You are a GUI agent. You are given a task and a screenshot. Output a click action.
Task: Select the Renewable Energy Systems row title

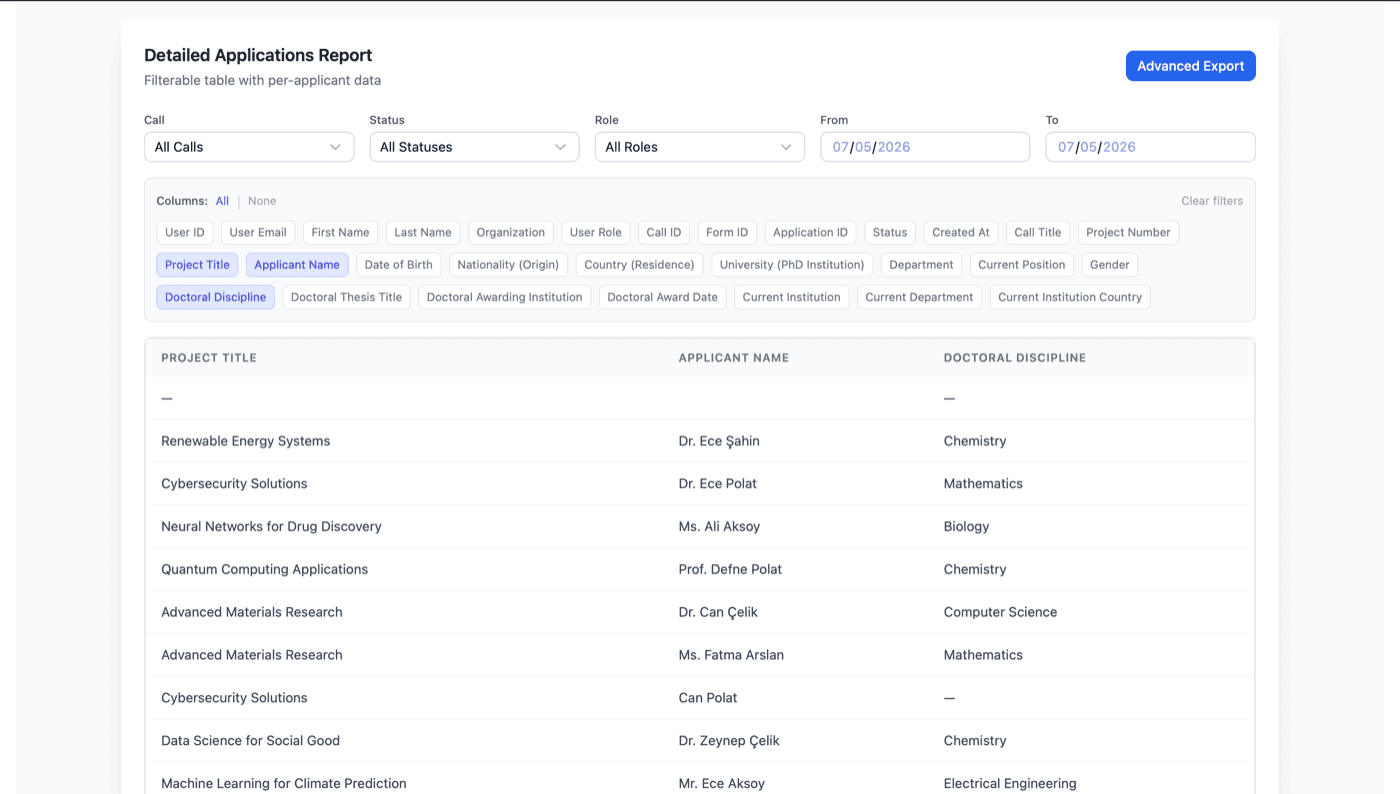click(246, 441)
